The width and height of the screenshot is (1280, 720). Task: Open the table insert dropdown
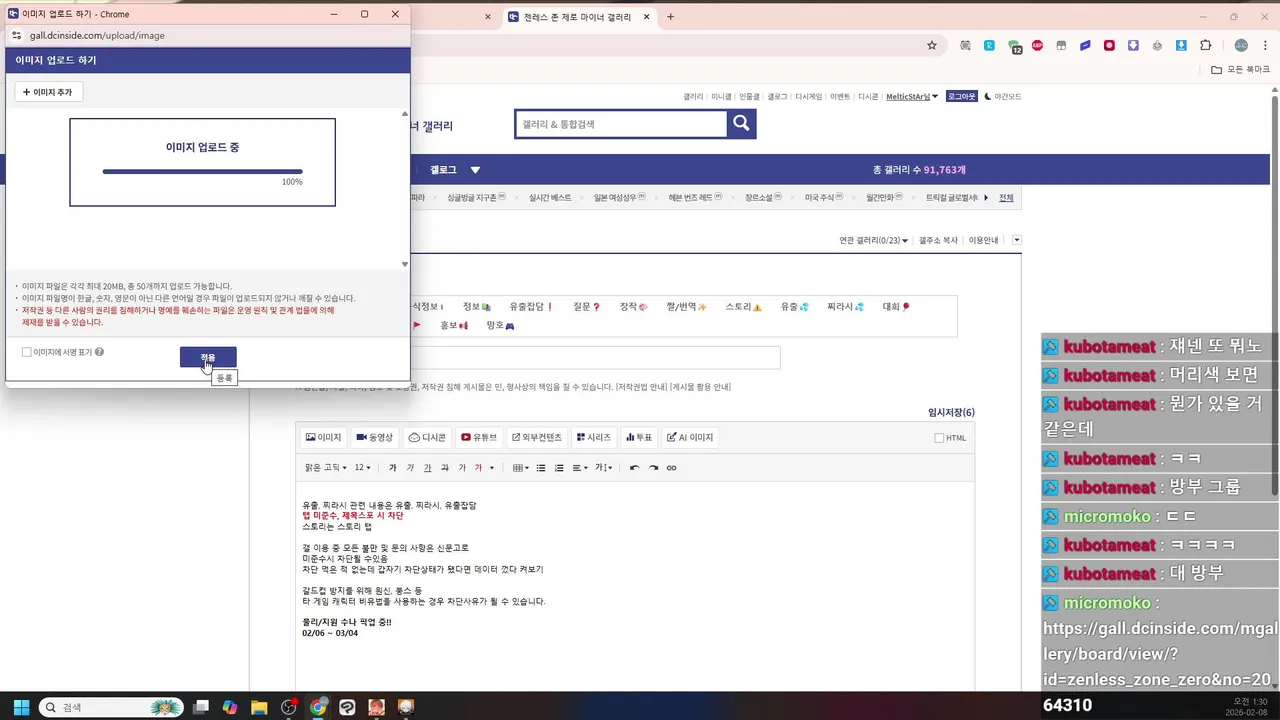pos(521,468)
